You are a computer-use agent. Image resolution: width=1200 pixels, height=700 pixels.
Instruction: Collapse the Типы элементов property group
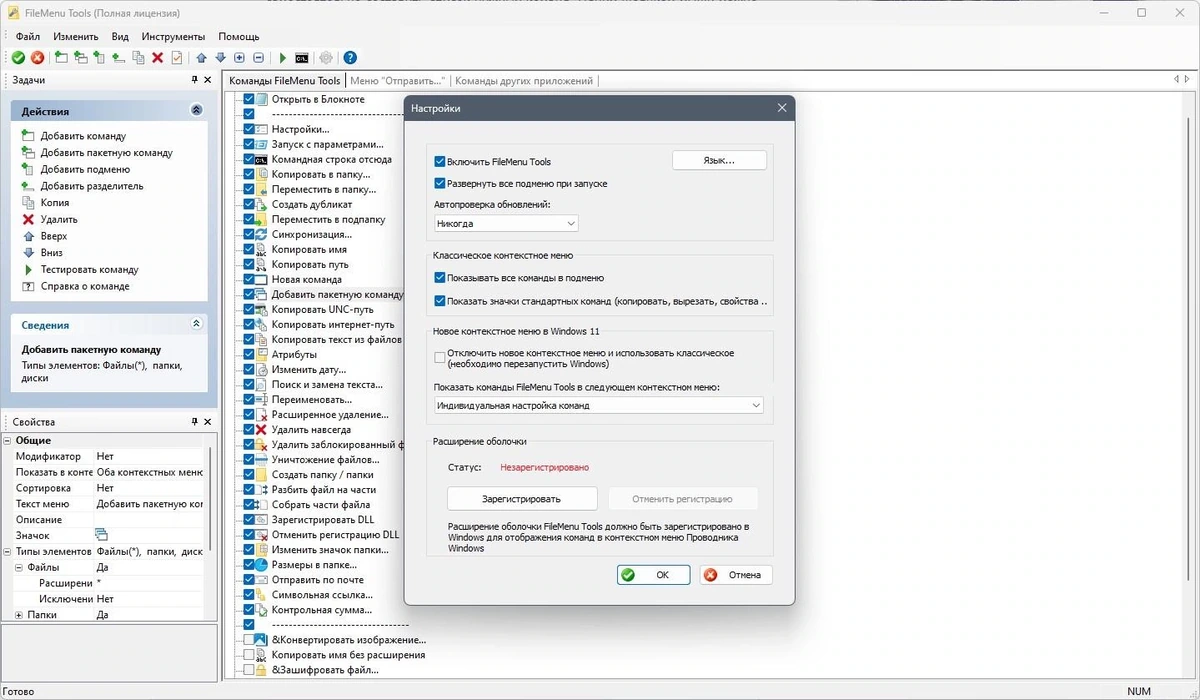(x=7, y=551)
